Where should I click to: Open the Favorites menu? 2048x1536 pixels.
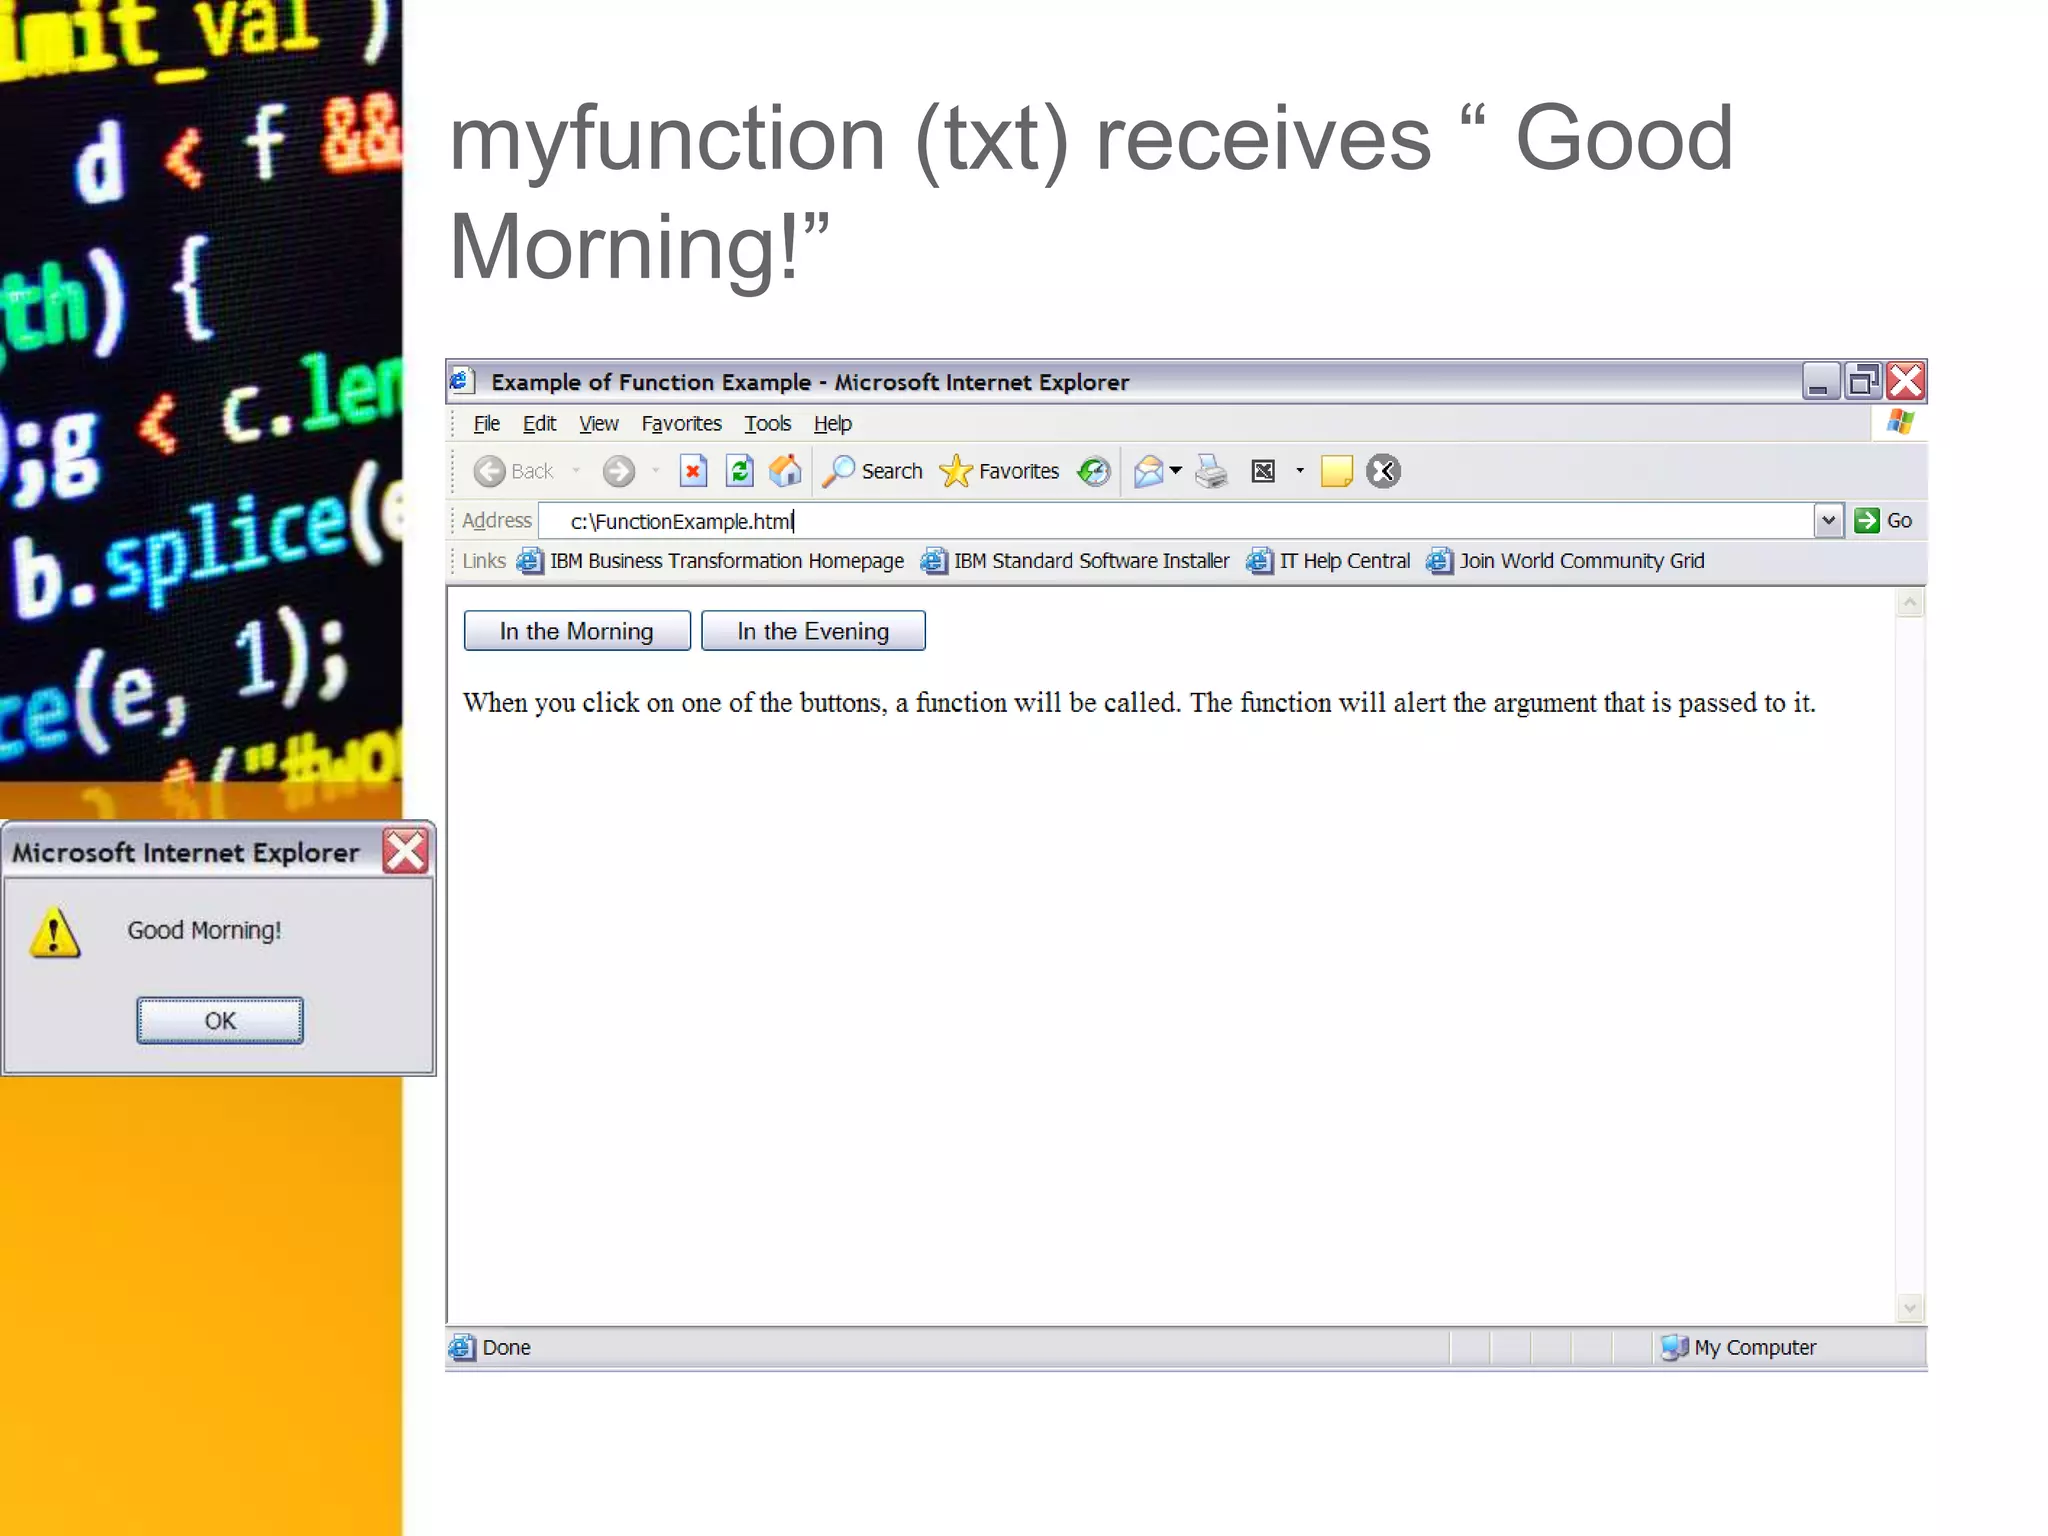[x=681, y=423]
